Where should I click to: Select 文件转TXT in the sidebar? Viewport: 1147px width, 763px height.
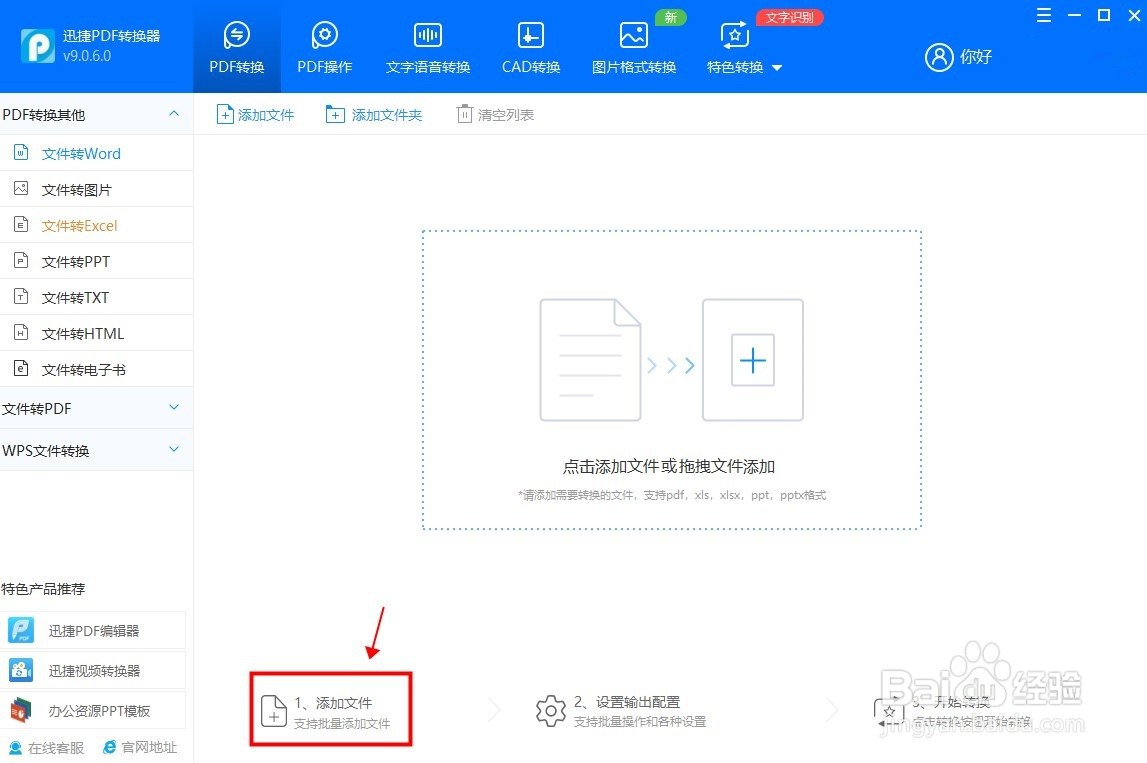(x=97, y=297)
